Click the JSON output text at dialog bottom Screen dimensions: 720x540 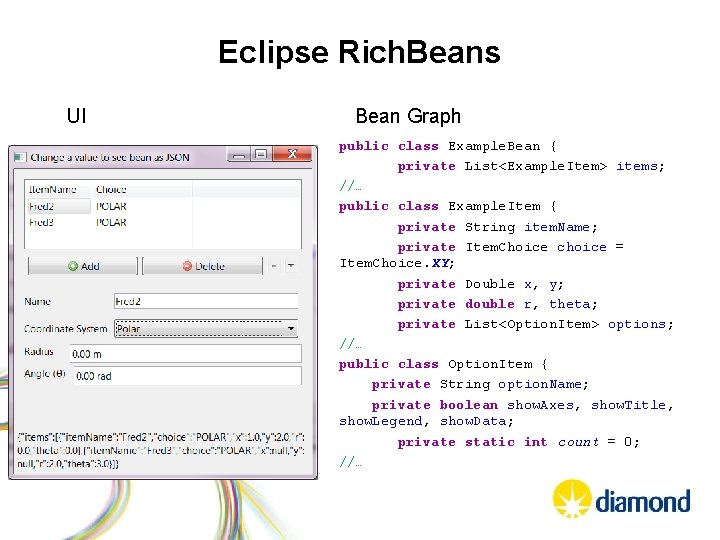[161, 450]
